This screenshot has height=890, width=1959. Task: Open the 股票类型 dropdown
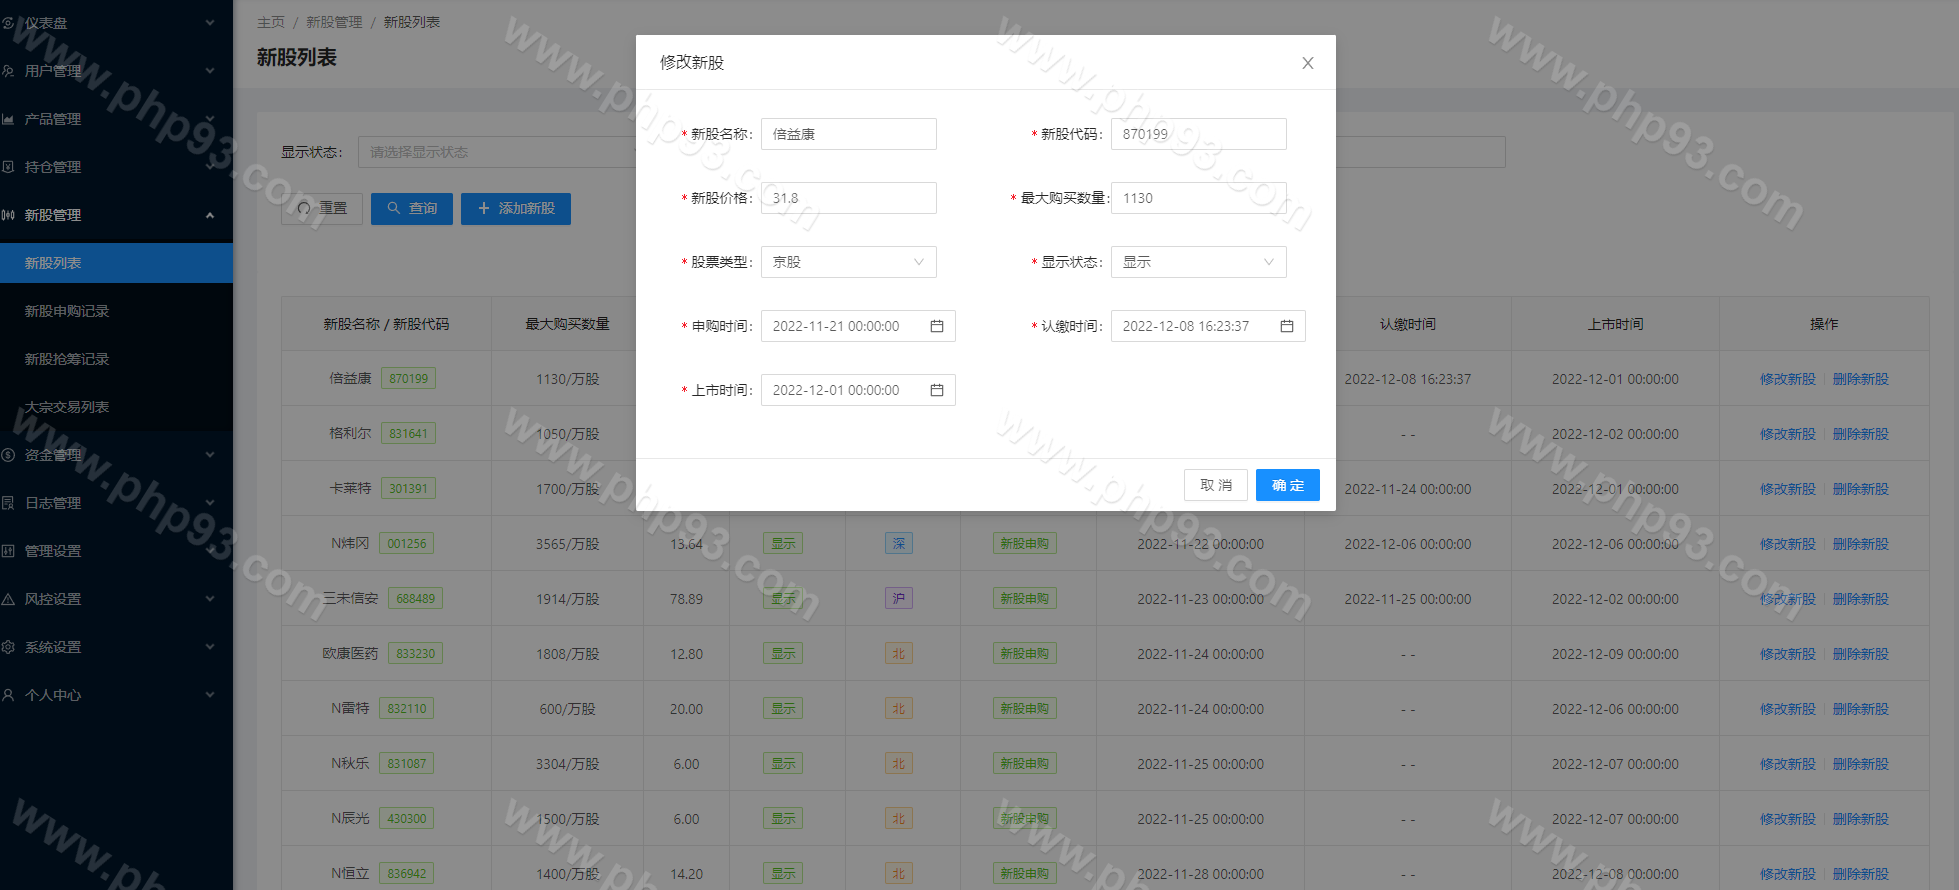tap(848, 262)
